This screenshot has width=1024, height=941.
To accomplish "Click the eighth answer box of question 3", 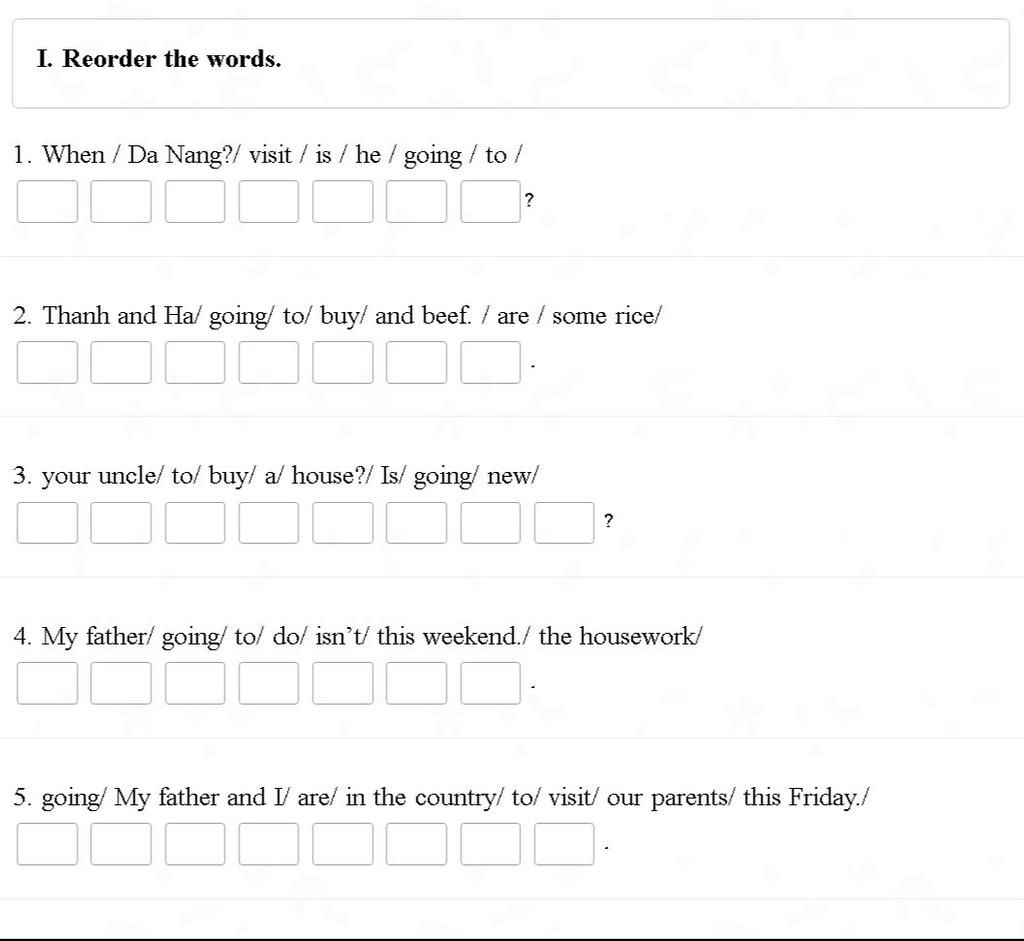I will [564, 523].
